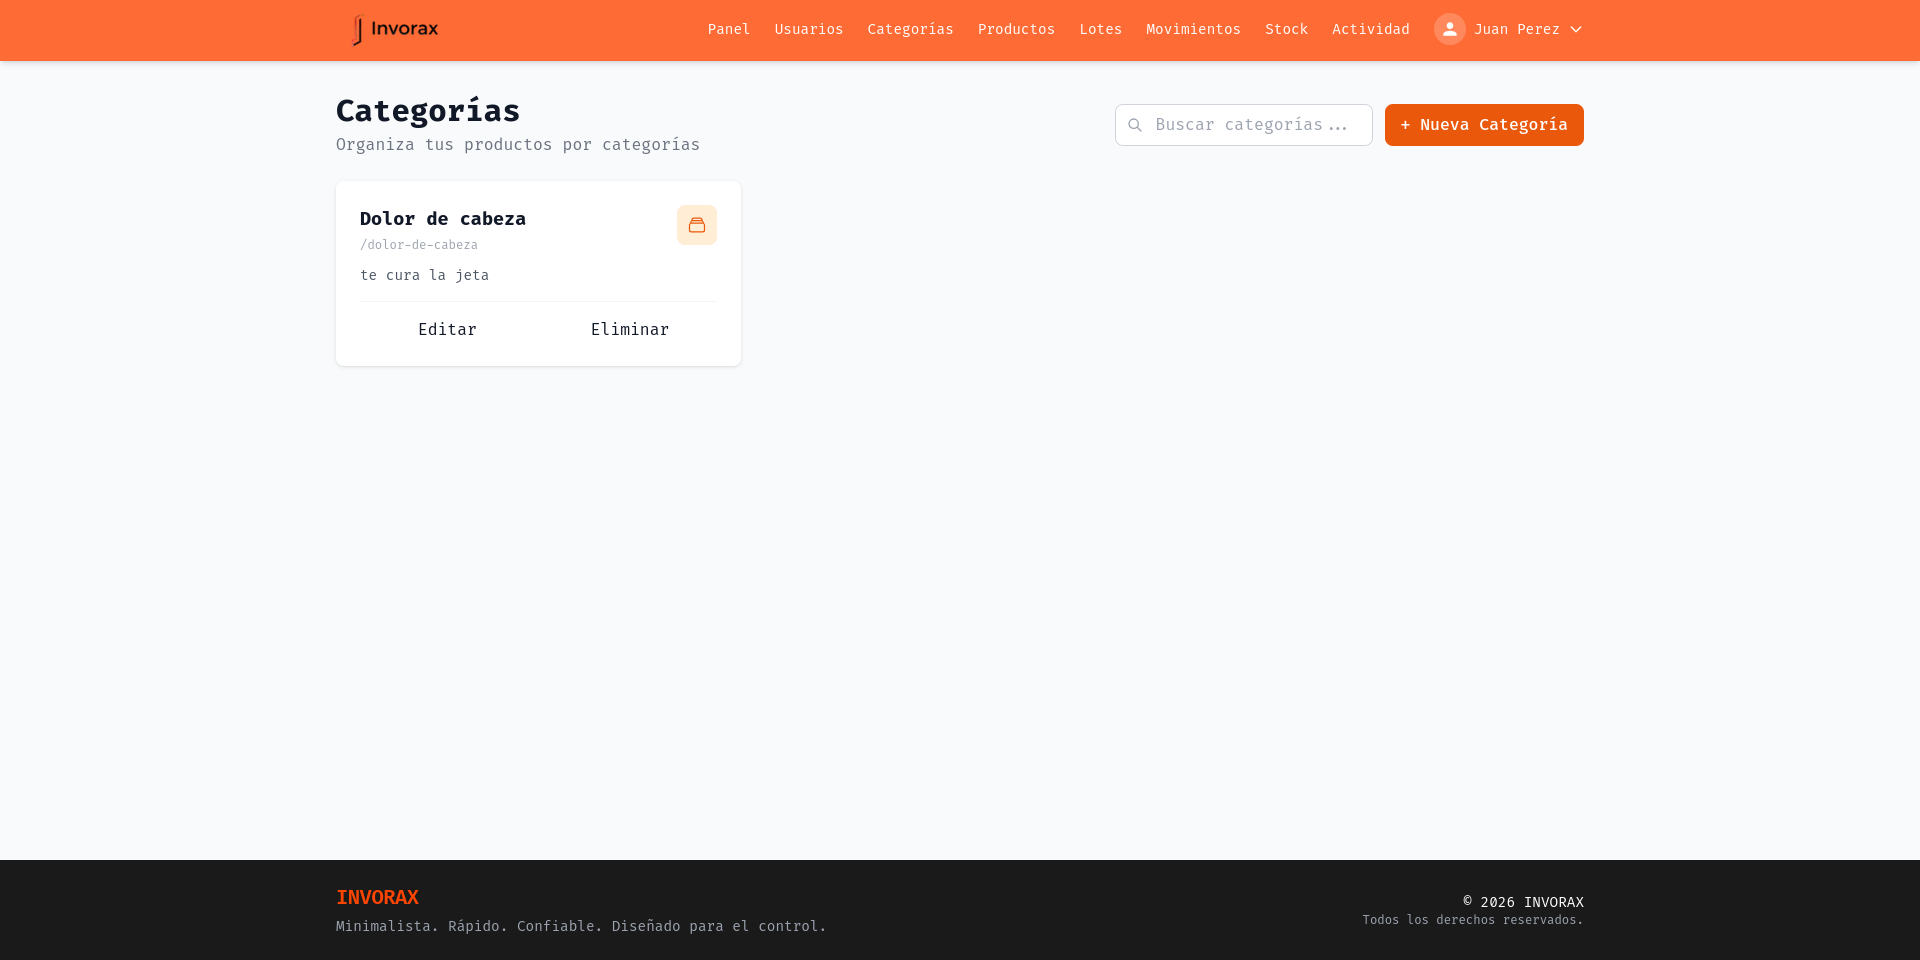Open the Productos section

(1017, 29)
